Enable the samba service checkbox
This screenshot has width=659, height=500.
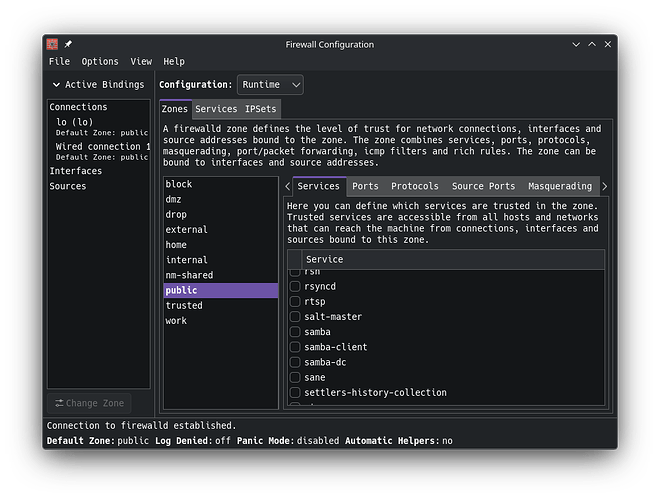pos(295,332)
